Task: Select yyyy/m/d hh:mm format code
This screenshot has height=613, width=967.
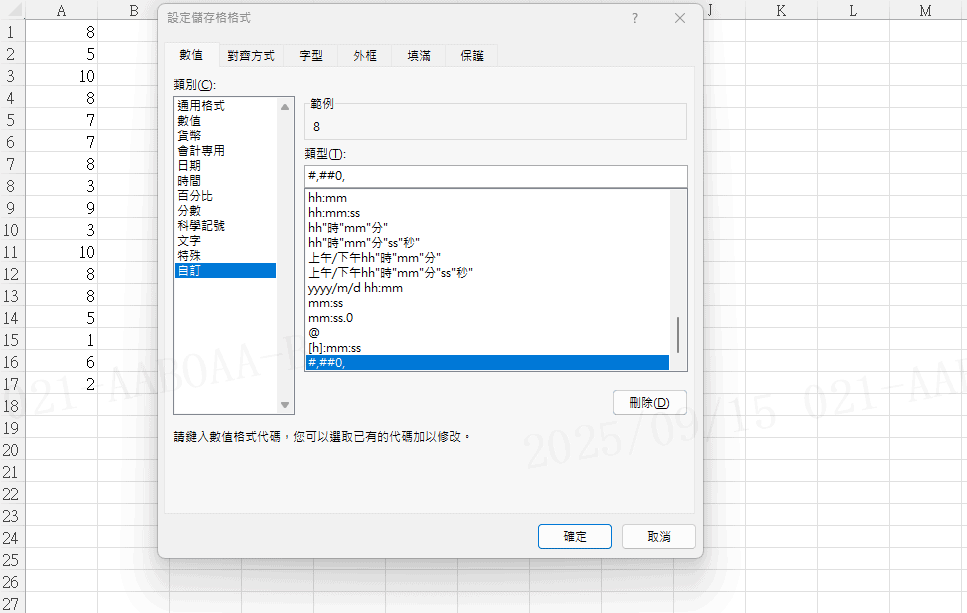Action: coord(356,288)
